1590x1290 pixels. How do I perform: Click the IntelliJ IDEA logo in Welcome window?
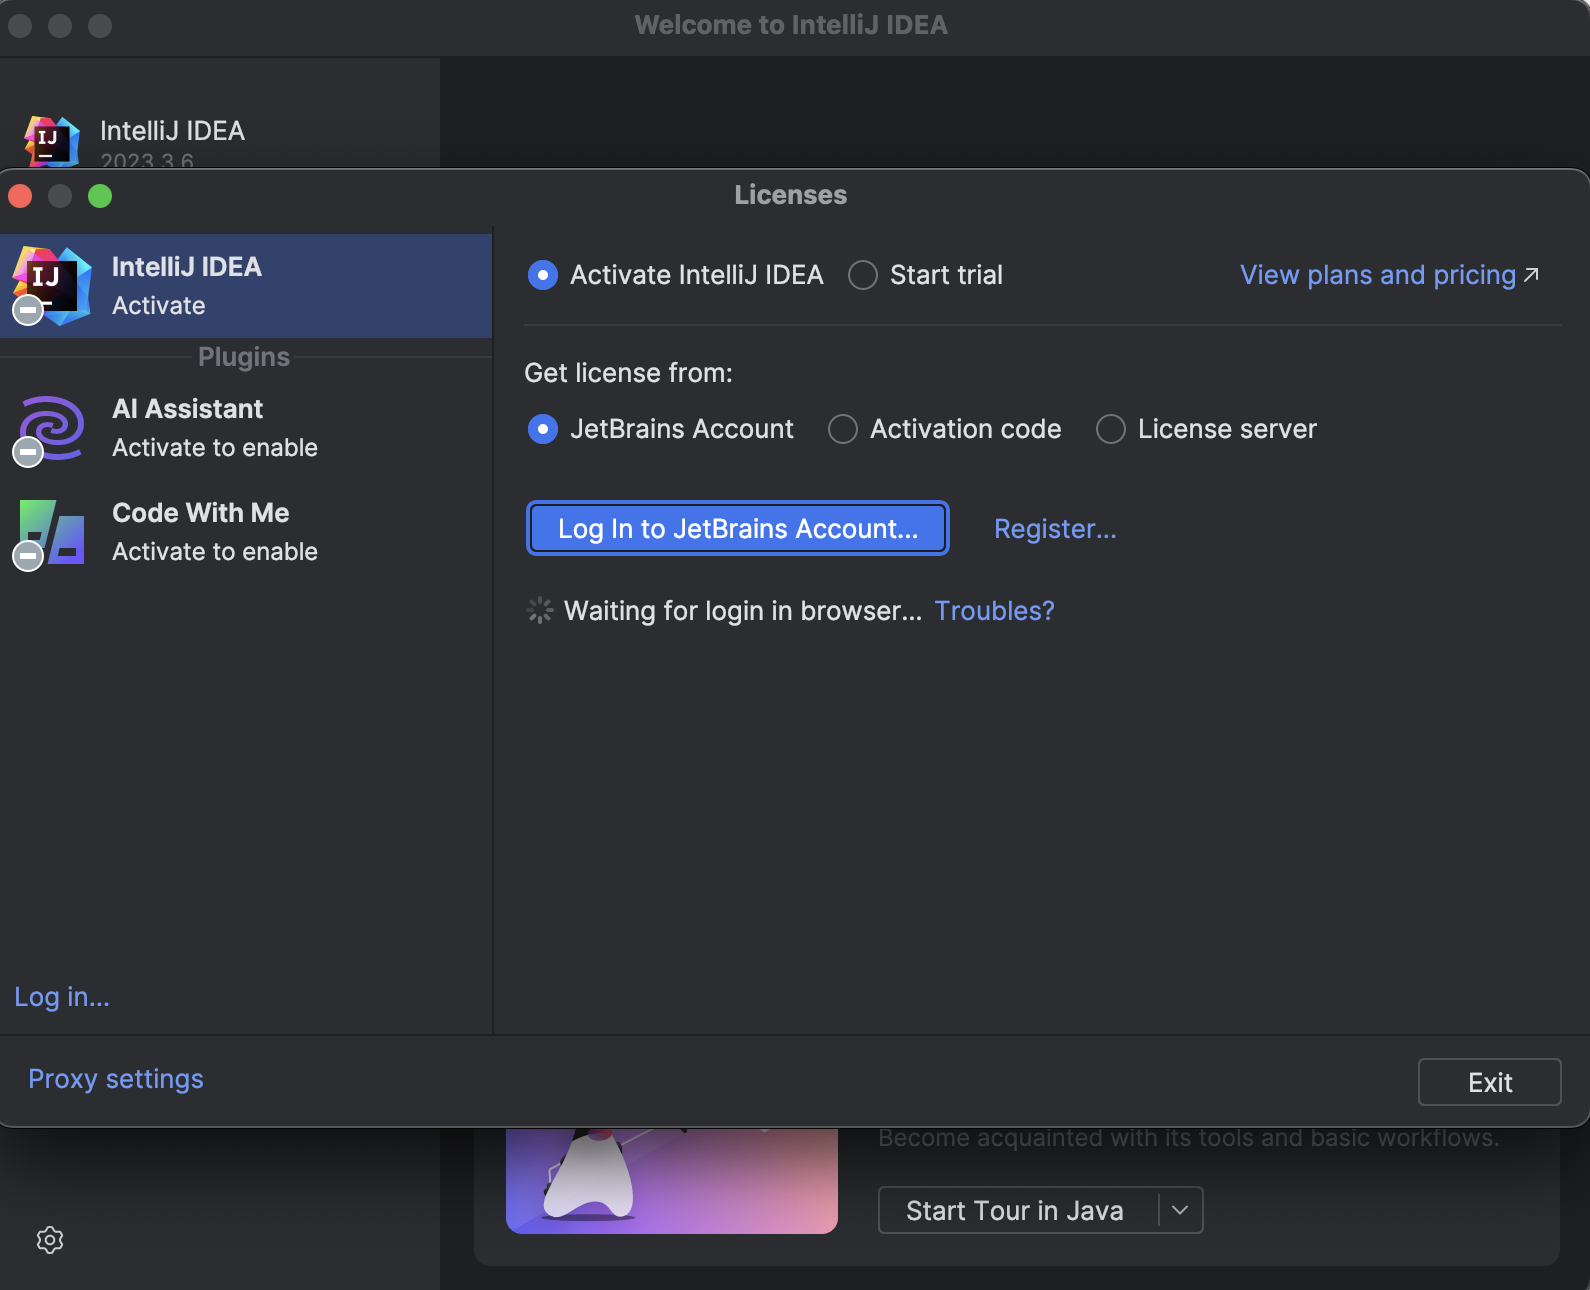click(x=52, y=141)
